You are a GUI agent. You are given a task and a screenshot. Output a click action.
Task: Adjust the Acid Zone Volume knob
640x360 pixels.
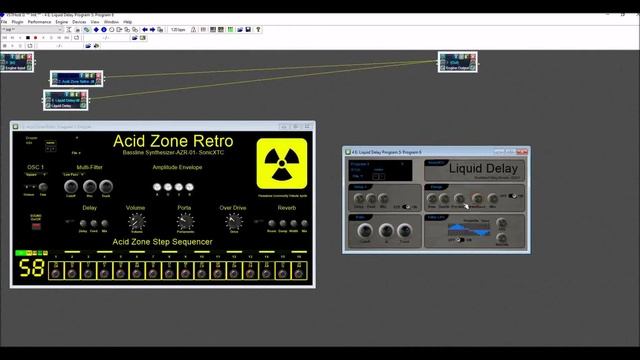137,222
